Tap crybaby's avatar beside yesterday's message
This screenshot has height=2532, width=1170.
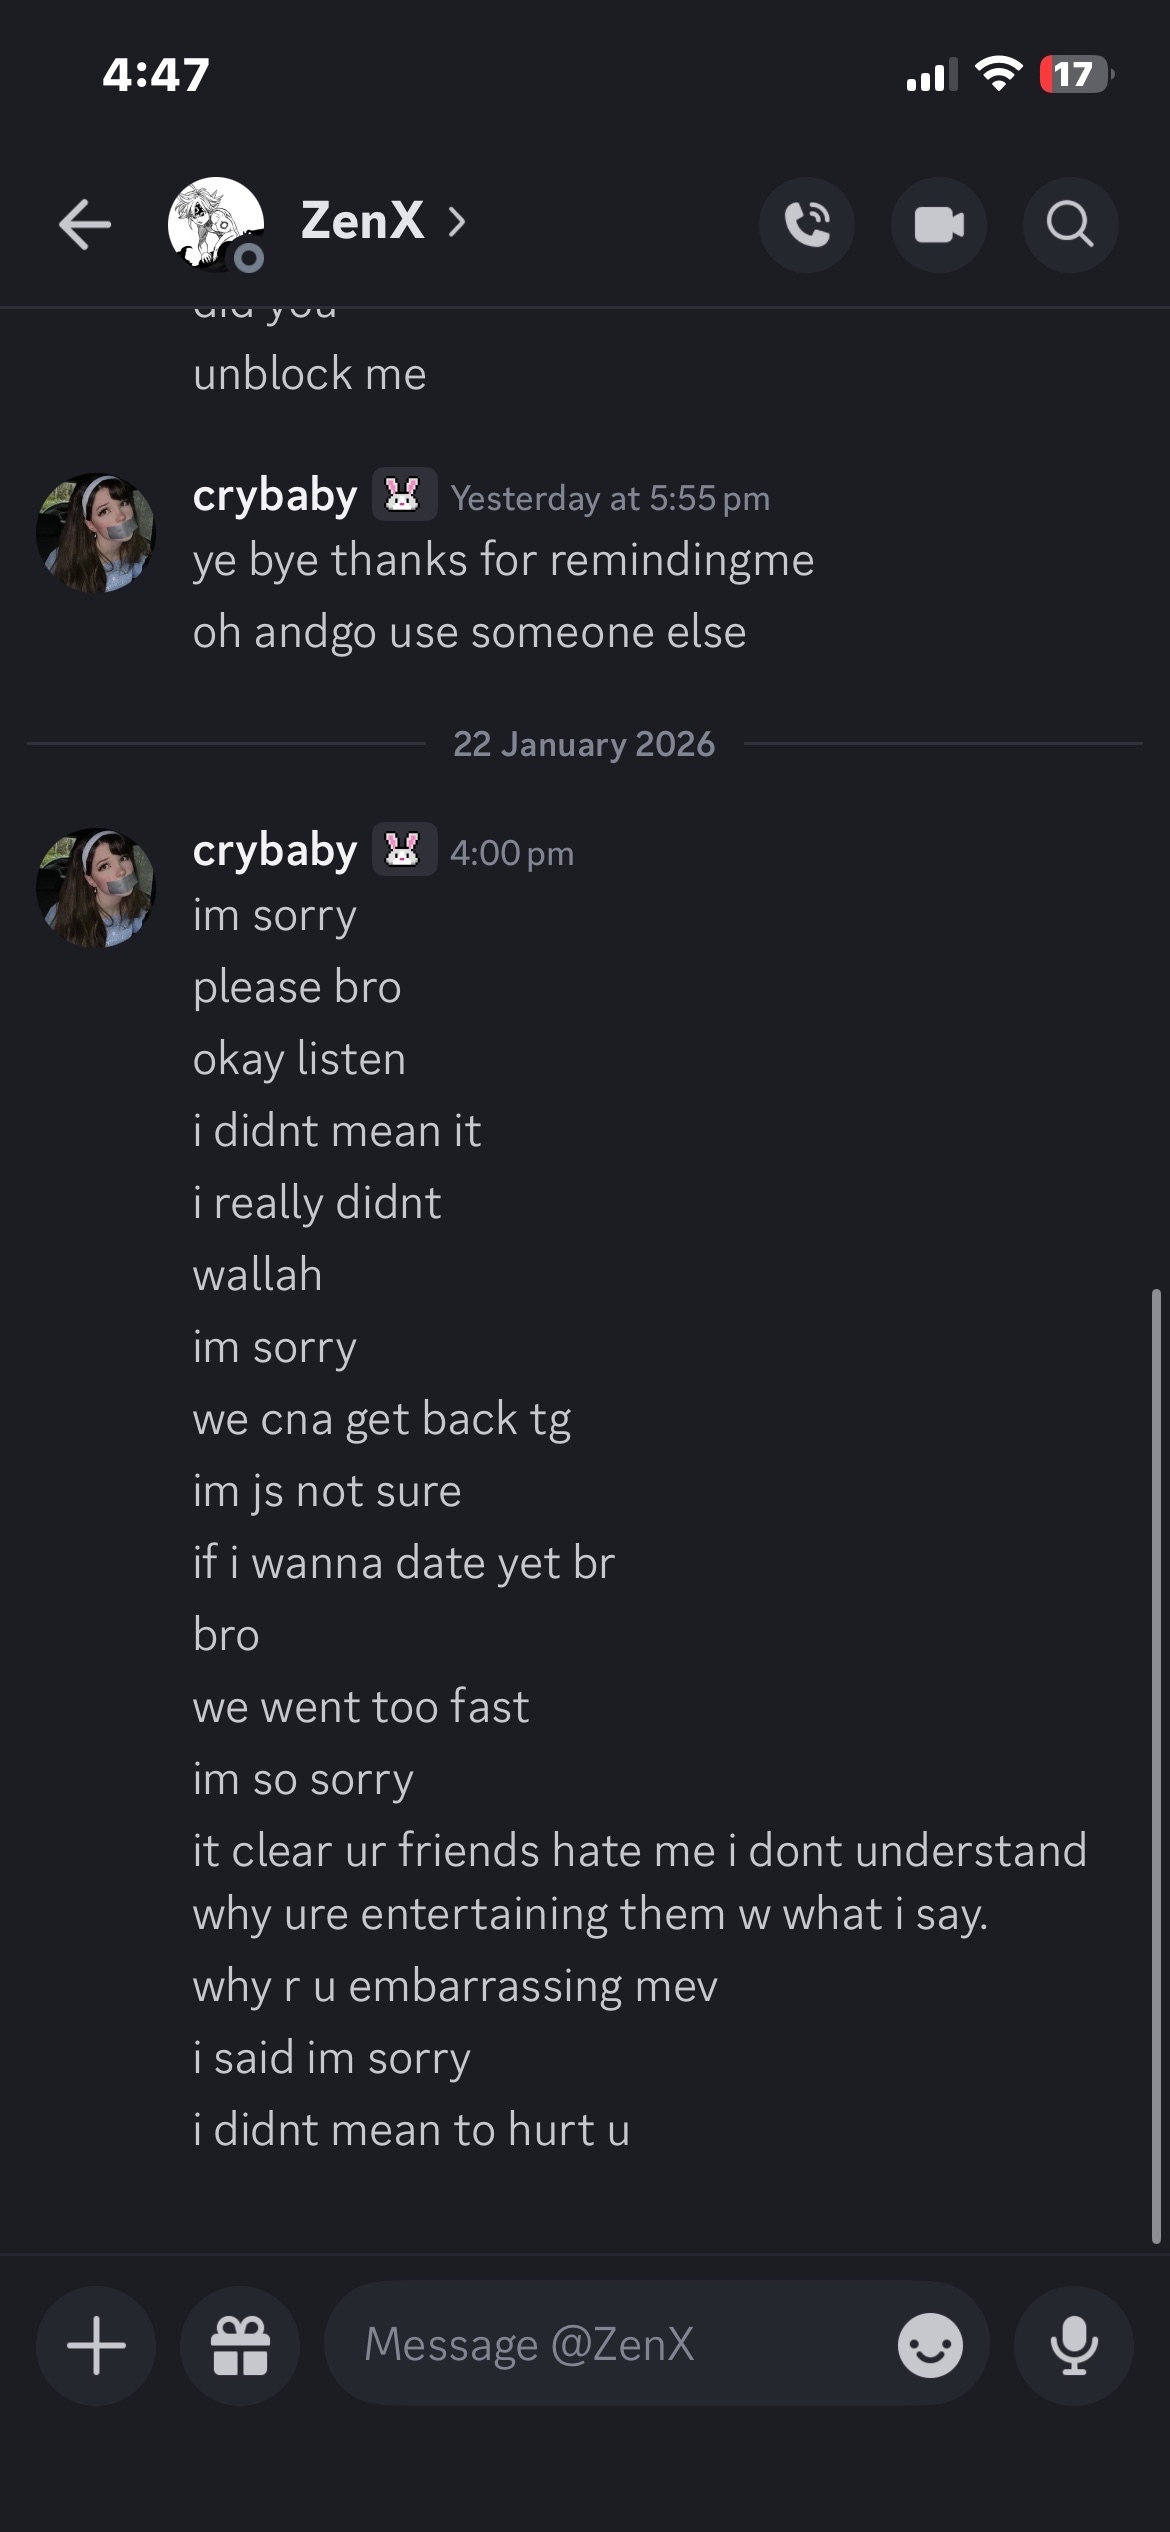pos(96,533)
